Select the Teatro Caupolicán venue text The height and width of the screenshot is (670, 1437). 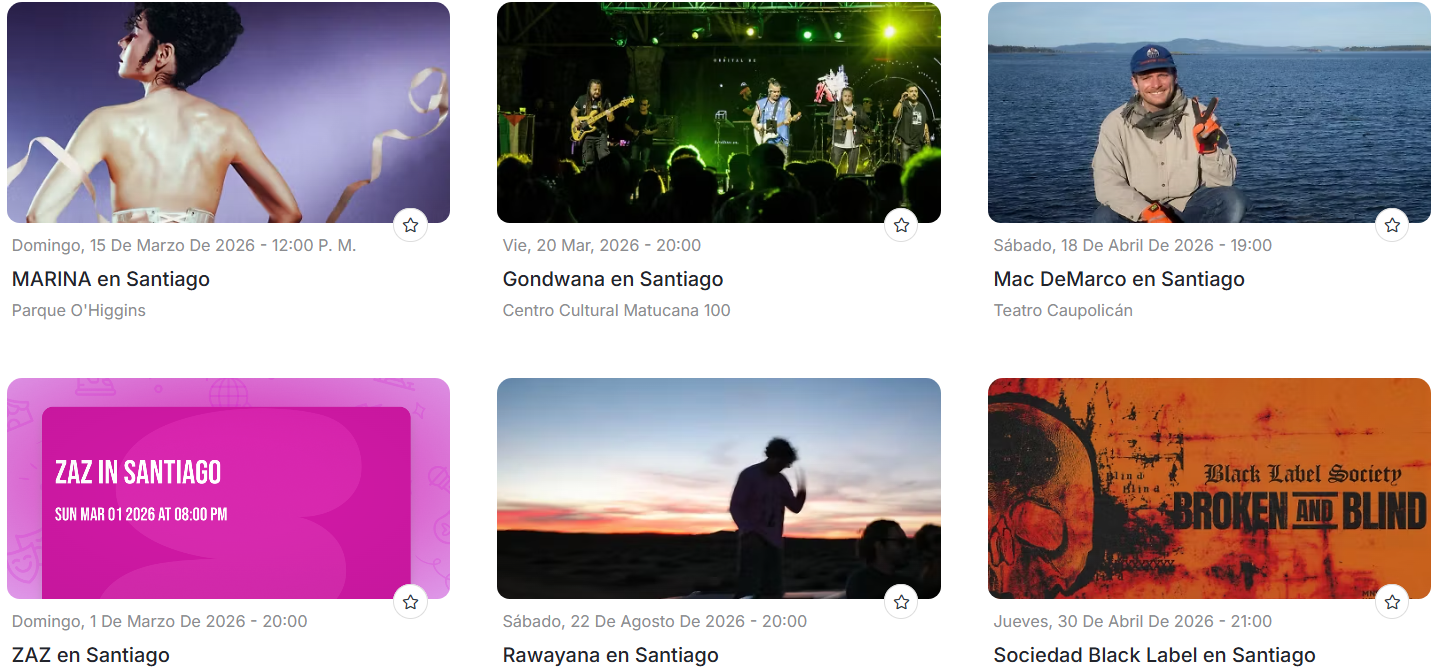(1063, 310)
